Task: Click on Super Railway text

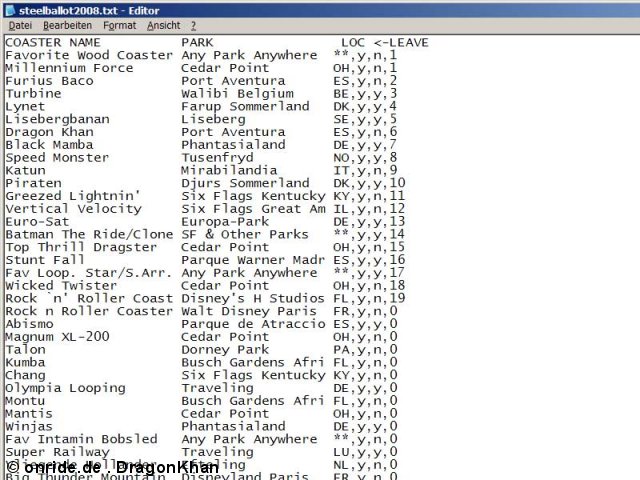Action: (x=57, y=452)
